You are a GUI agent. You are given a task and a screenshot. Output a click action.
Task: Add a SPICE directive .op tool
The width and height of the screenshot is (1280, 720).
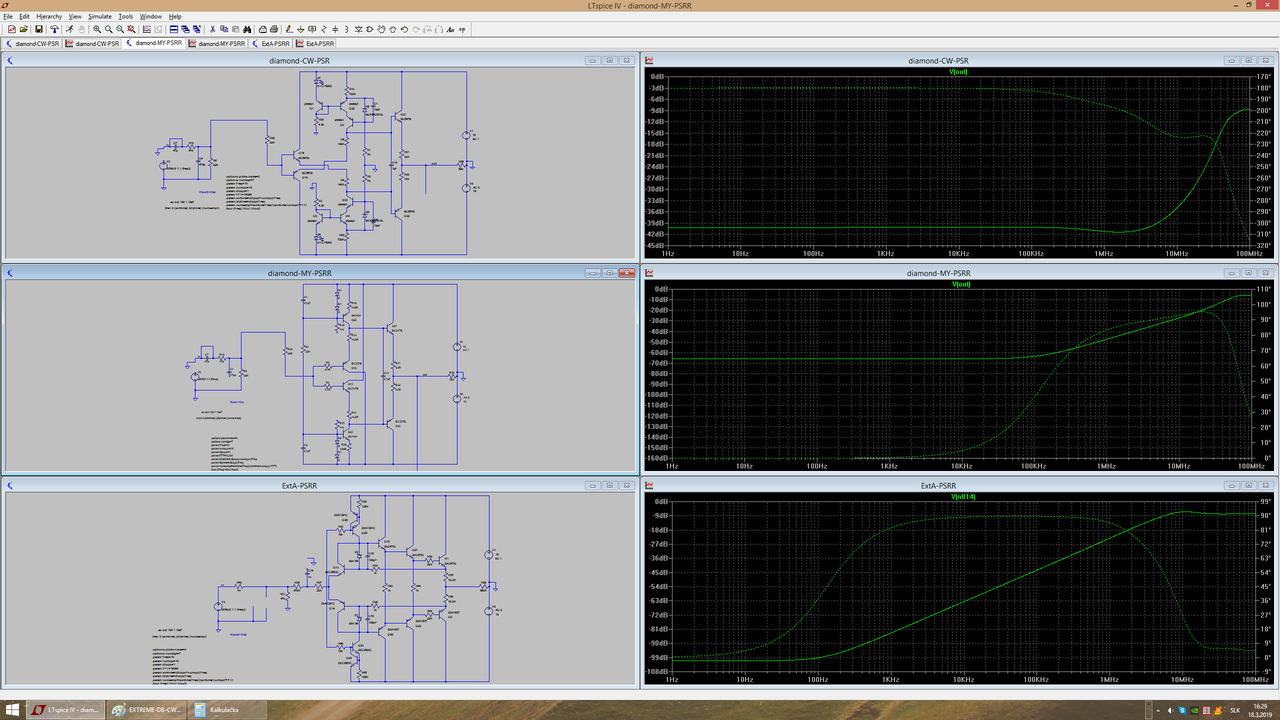click(x=462, y=29)
